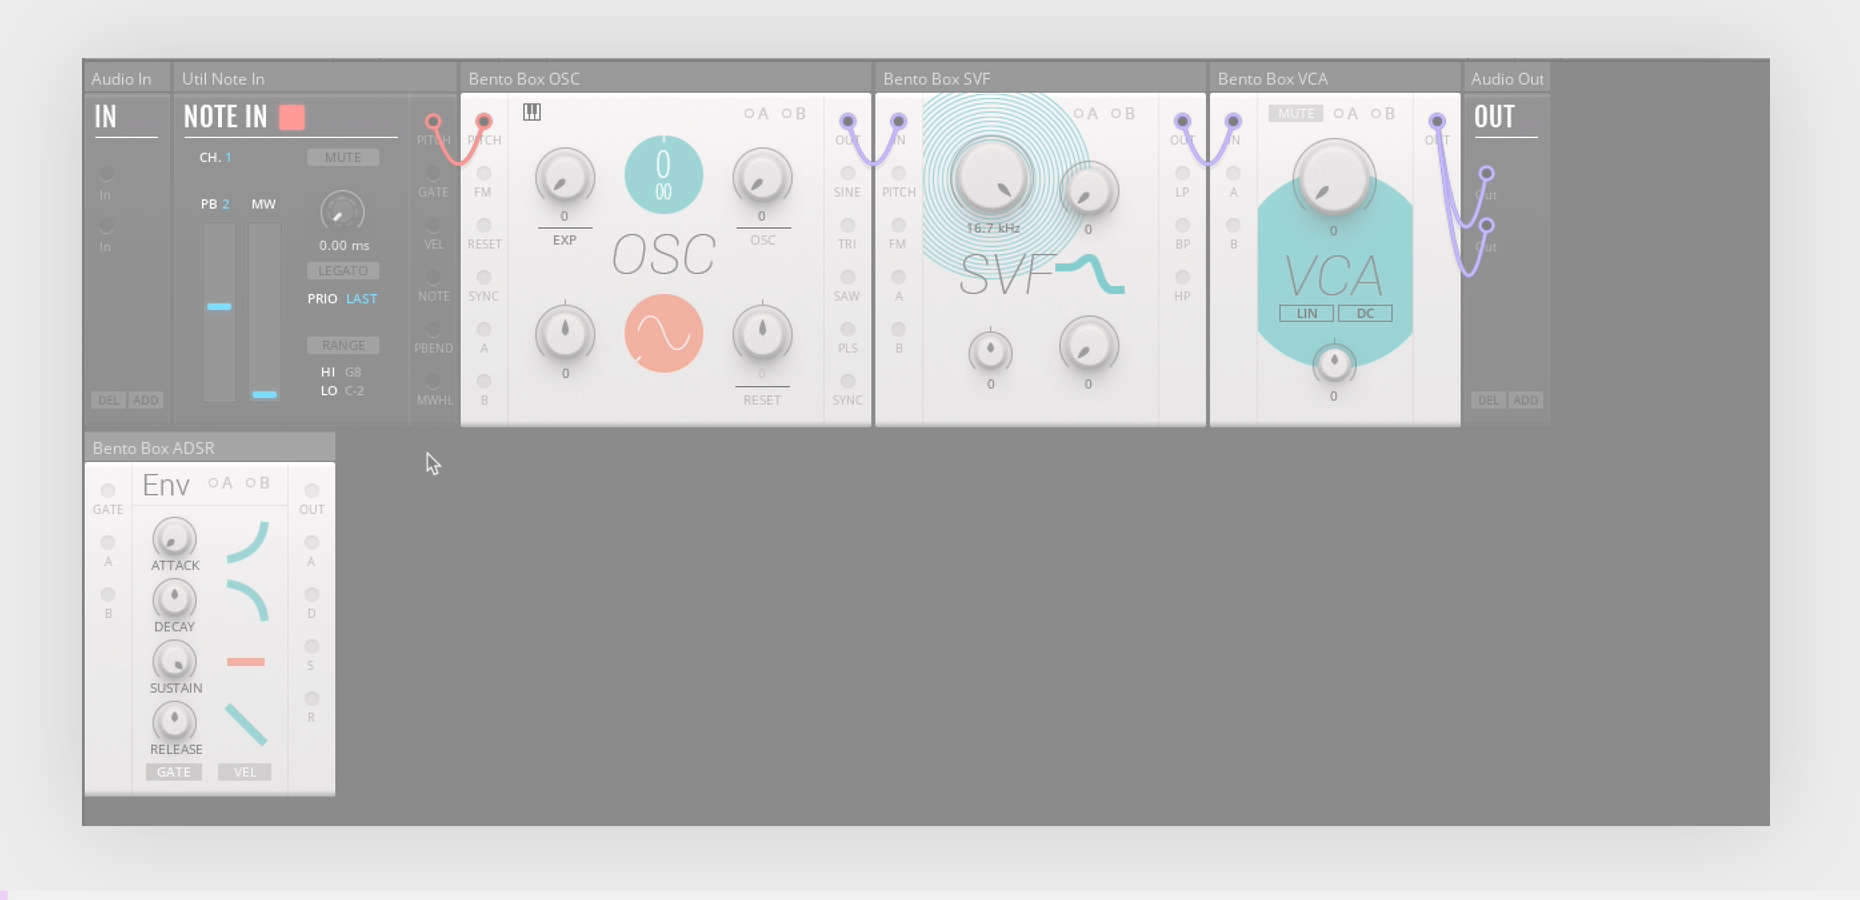Click the SVF filter curve icon

pos(1090,273)
